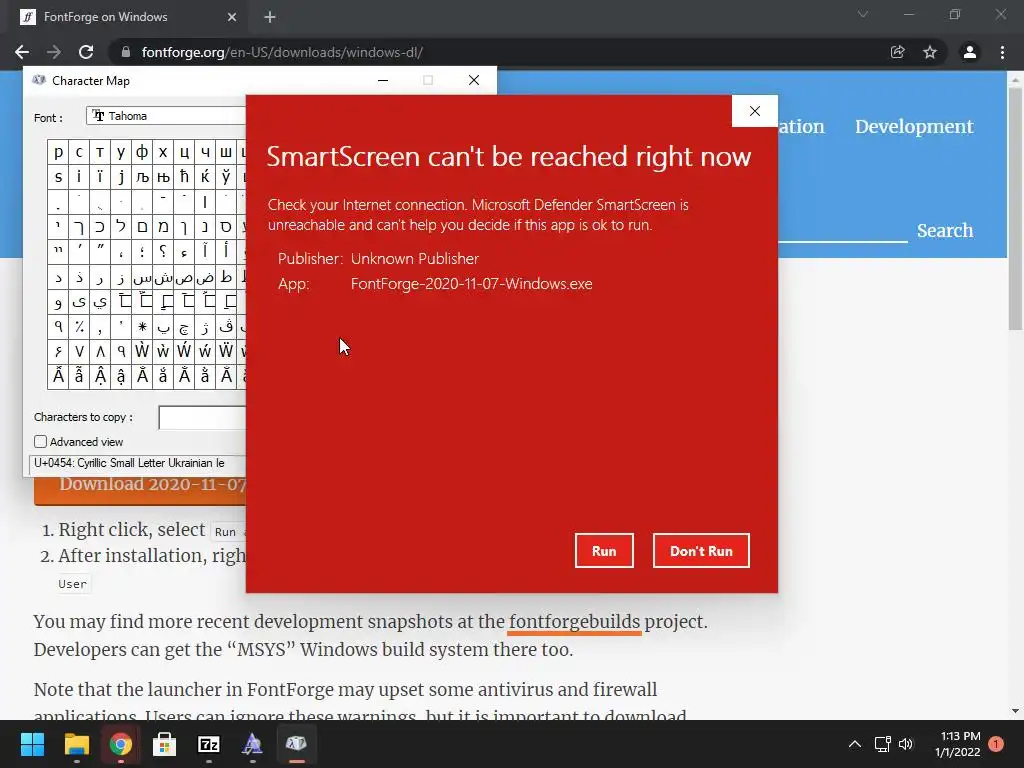Reload the FontForge page
Screen dimensions: 1024x768
(86, 52)
